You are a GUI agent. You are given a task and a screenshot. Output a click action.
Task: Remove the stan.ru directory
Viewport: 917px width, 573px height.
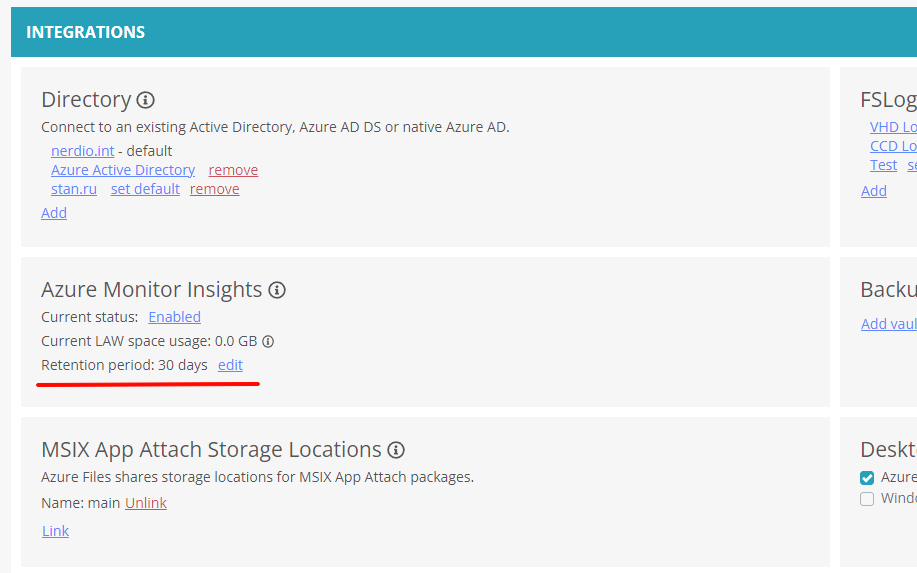coord(214,189)
